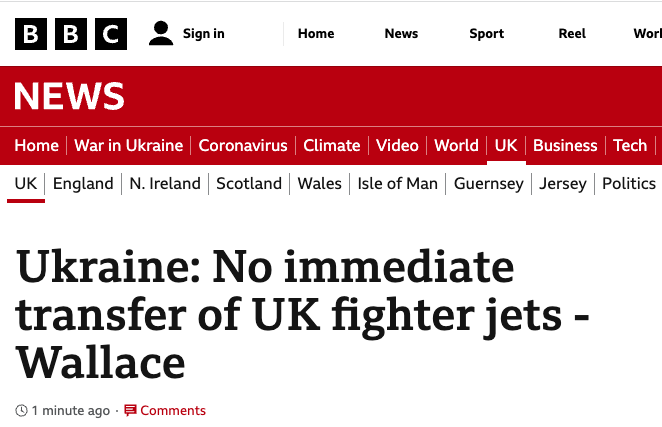Click the BBC logo blocks
Viewport: 662px width, 427px height.
[x=71, y=34]
